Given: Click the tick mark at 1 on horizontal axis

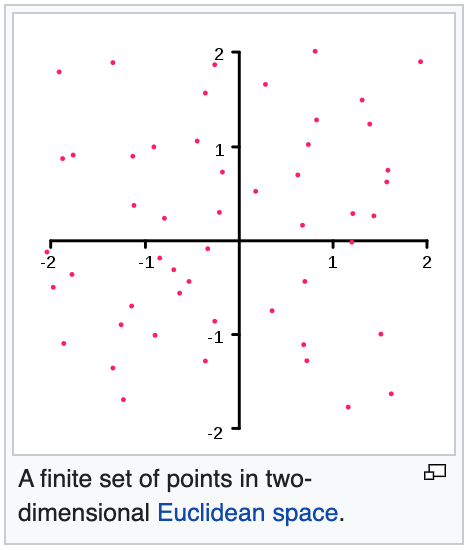Looking at the screenshot, I should click(x=333, y=244).
